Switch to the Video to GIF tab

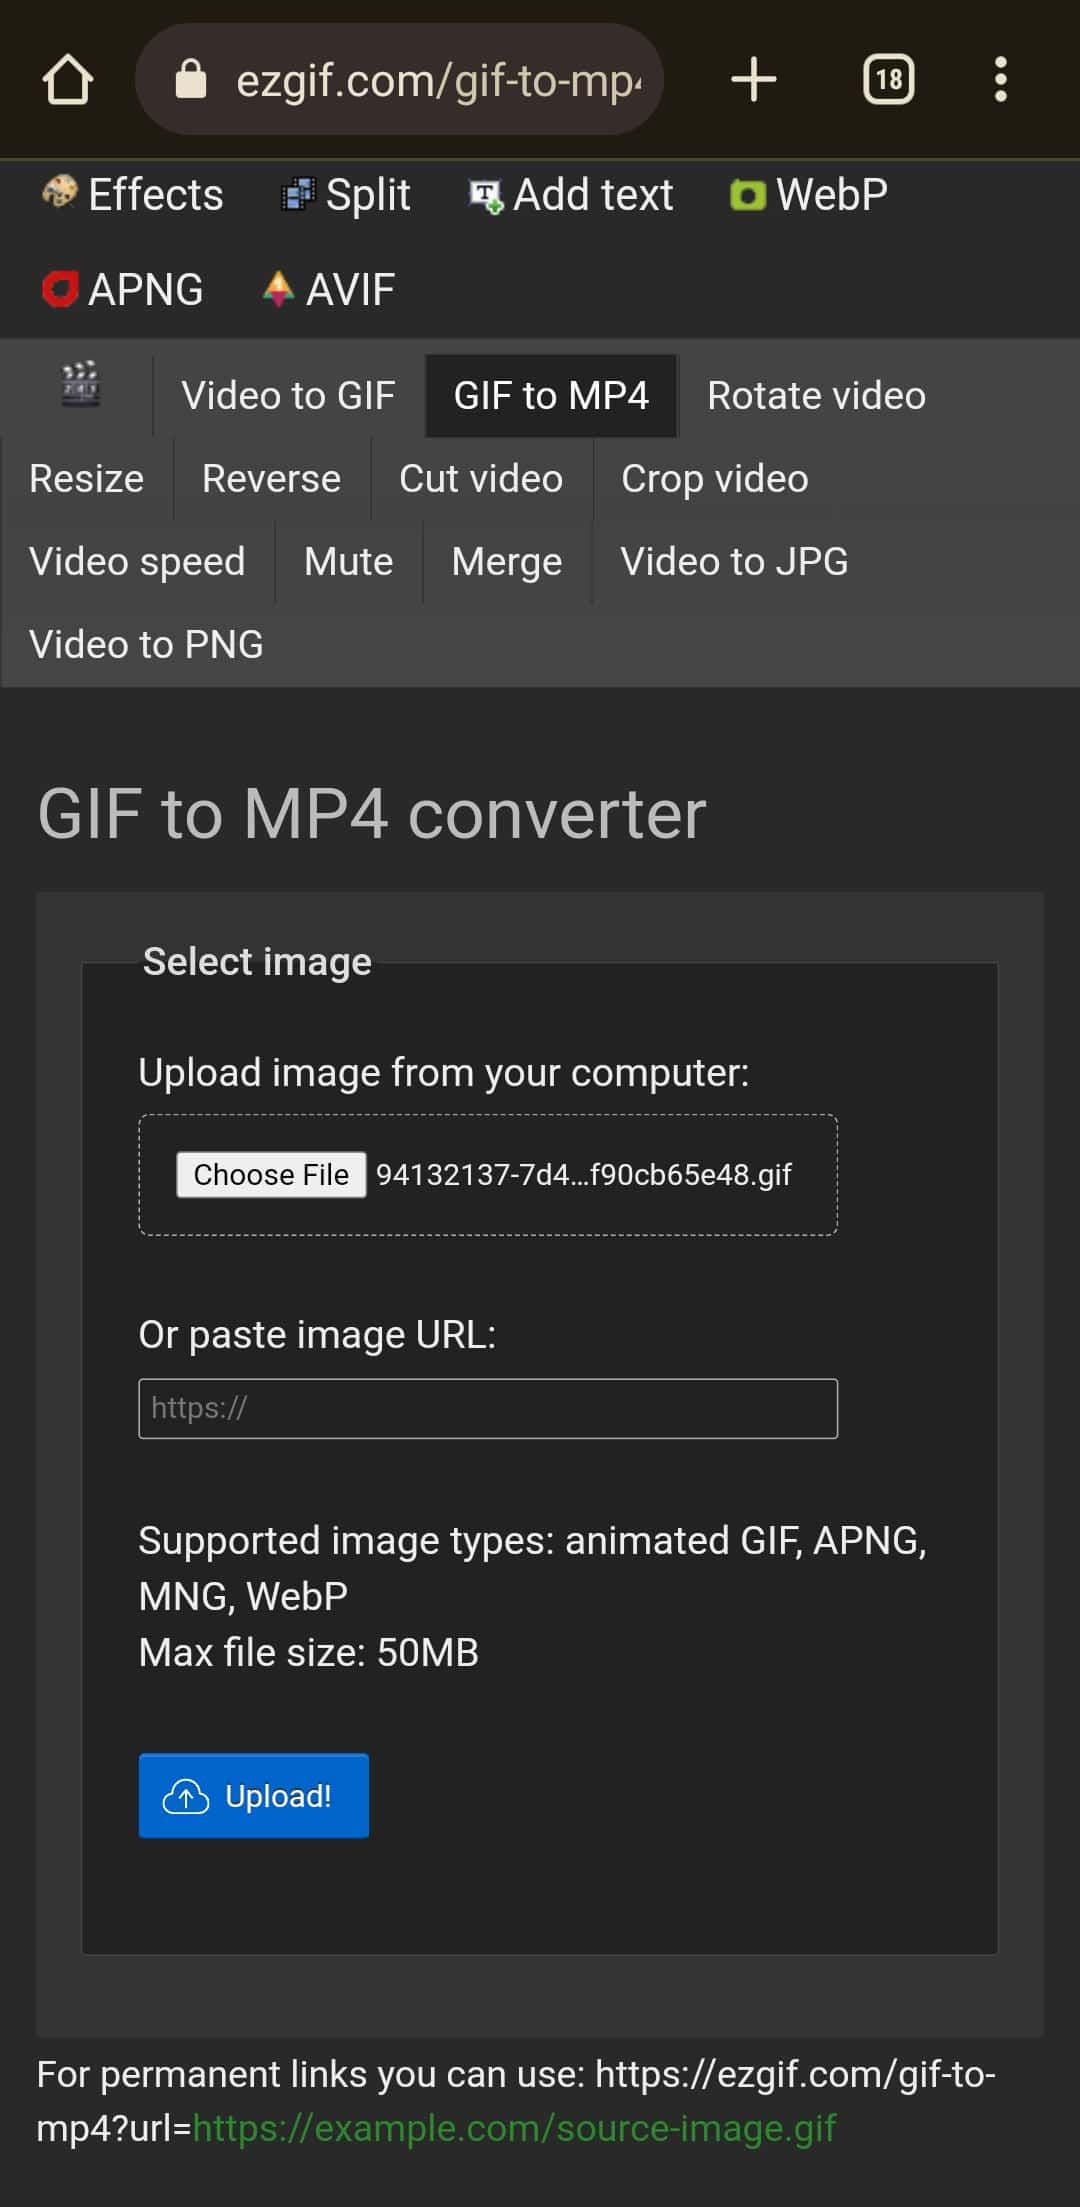tap(288, 396)
